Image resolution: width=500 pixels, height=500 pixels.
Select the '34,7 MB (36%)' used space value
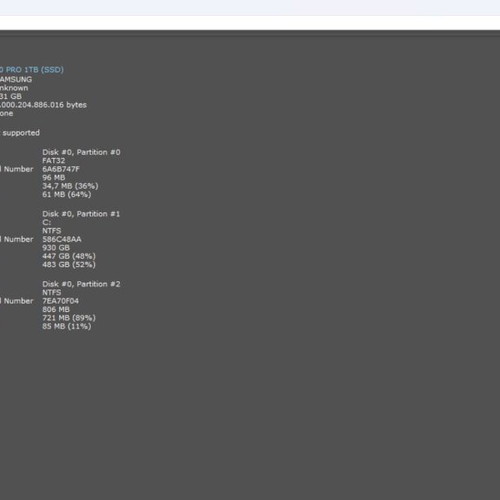[70, 186]
